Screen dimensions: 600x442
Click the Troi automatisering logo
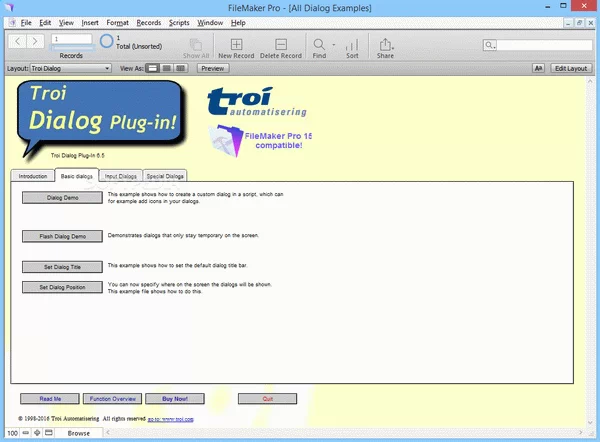click(257, 101)
